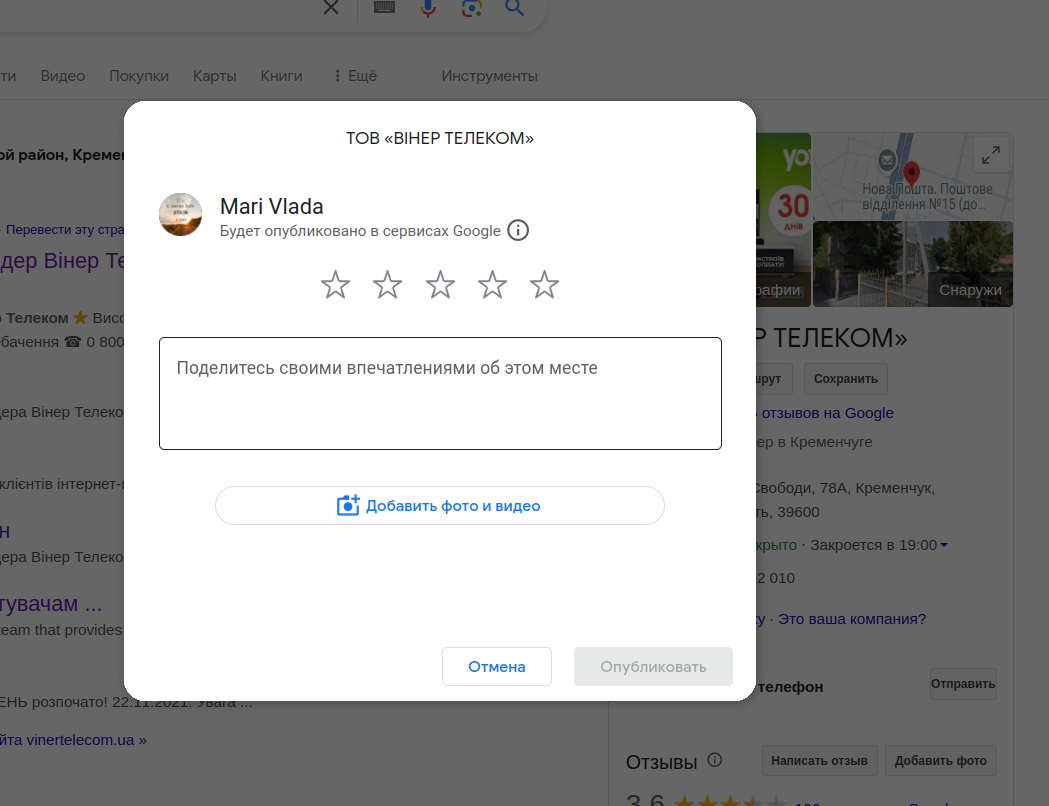Click the magnifier search icon

[514, 8]
